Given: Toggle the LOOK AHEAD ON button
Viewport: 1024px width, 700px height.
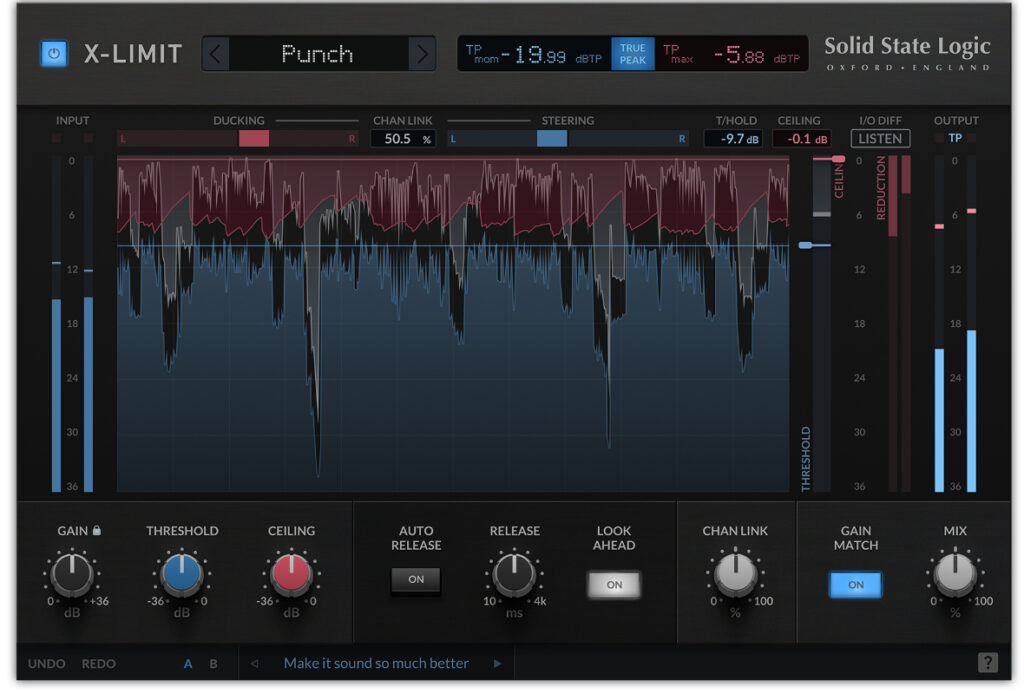Looking at the screenshot, I should (614, 584).
